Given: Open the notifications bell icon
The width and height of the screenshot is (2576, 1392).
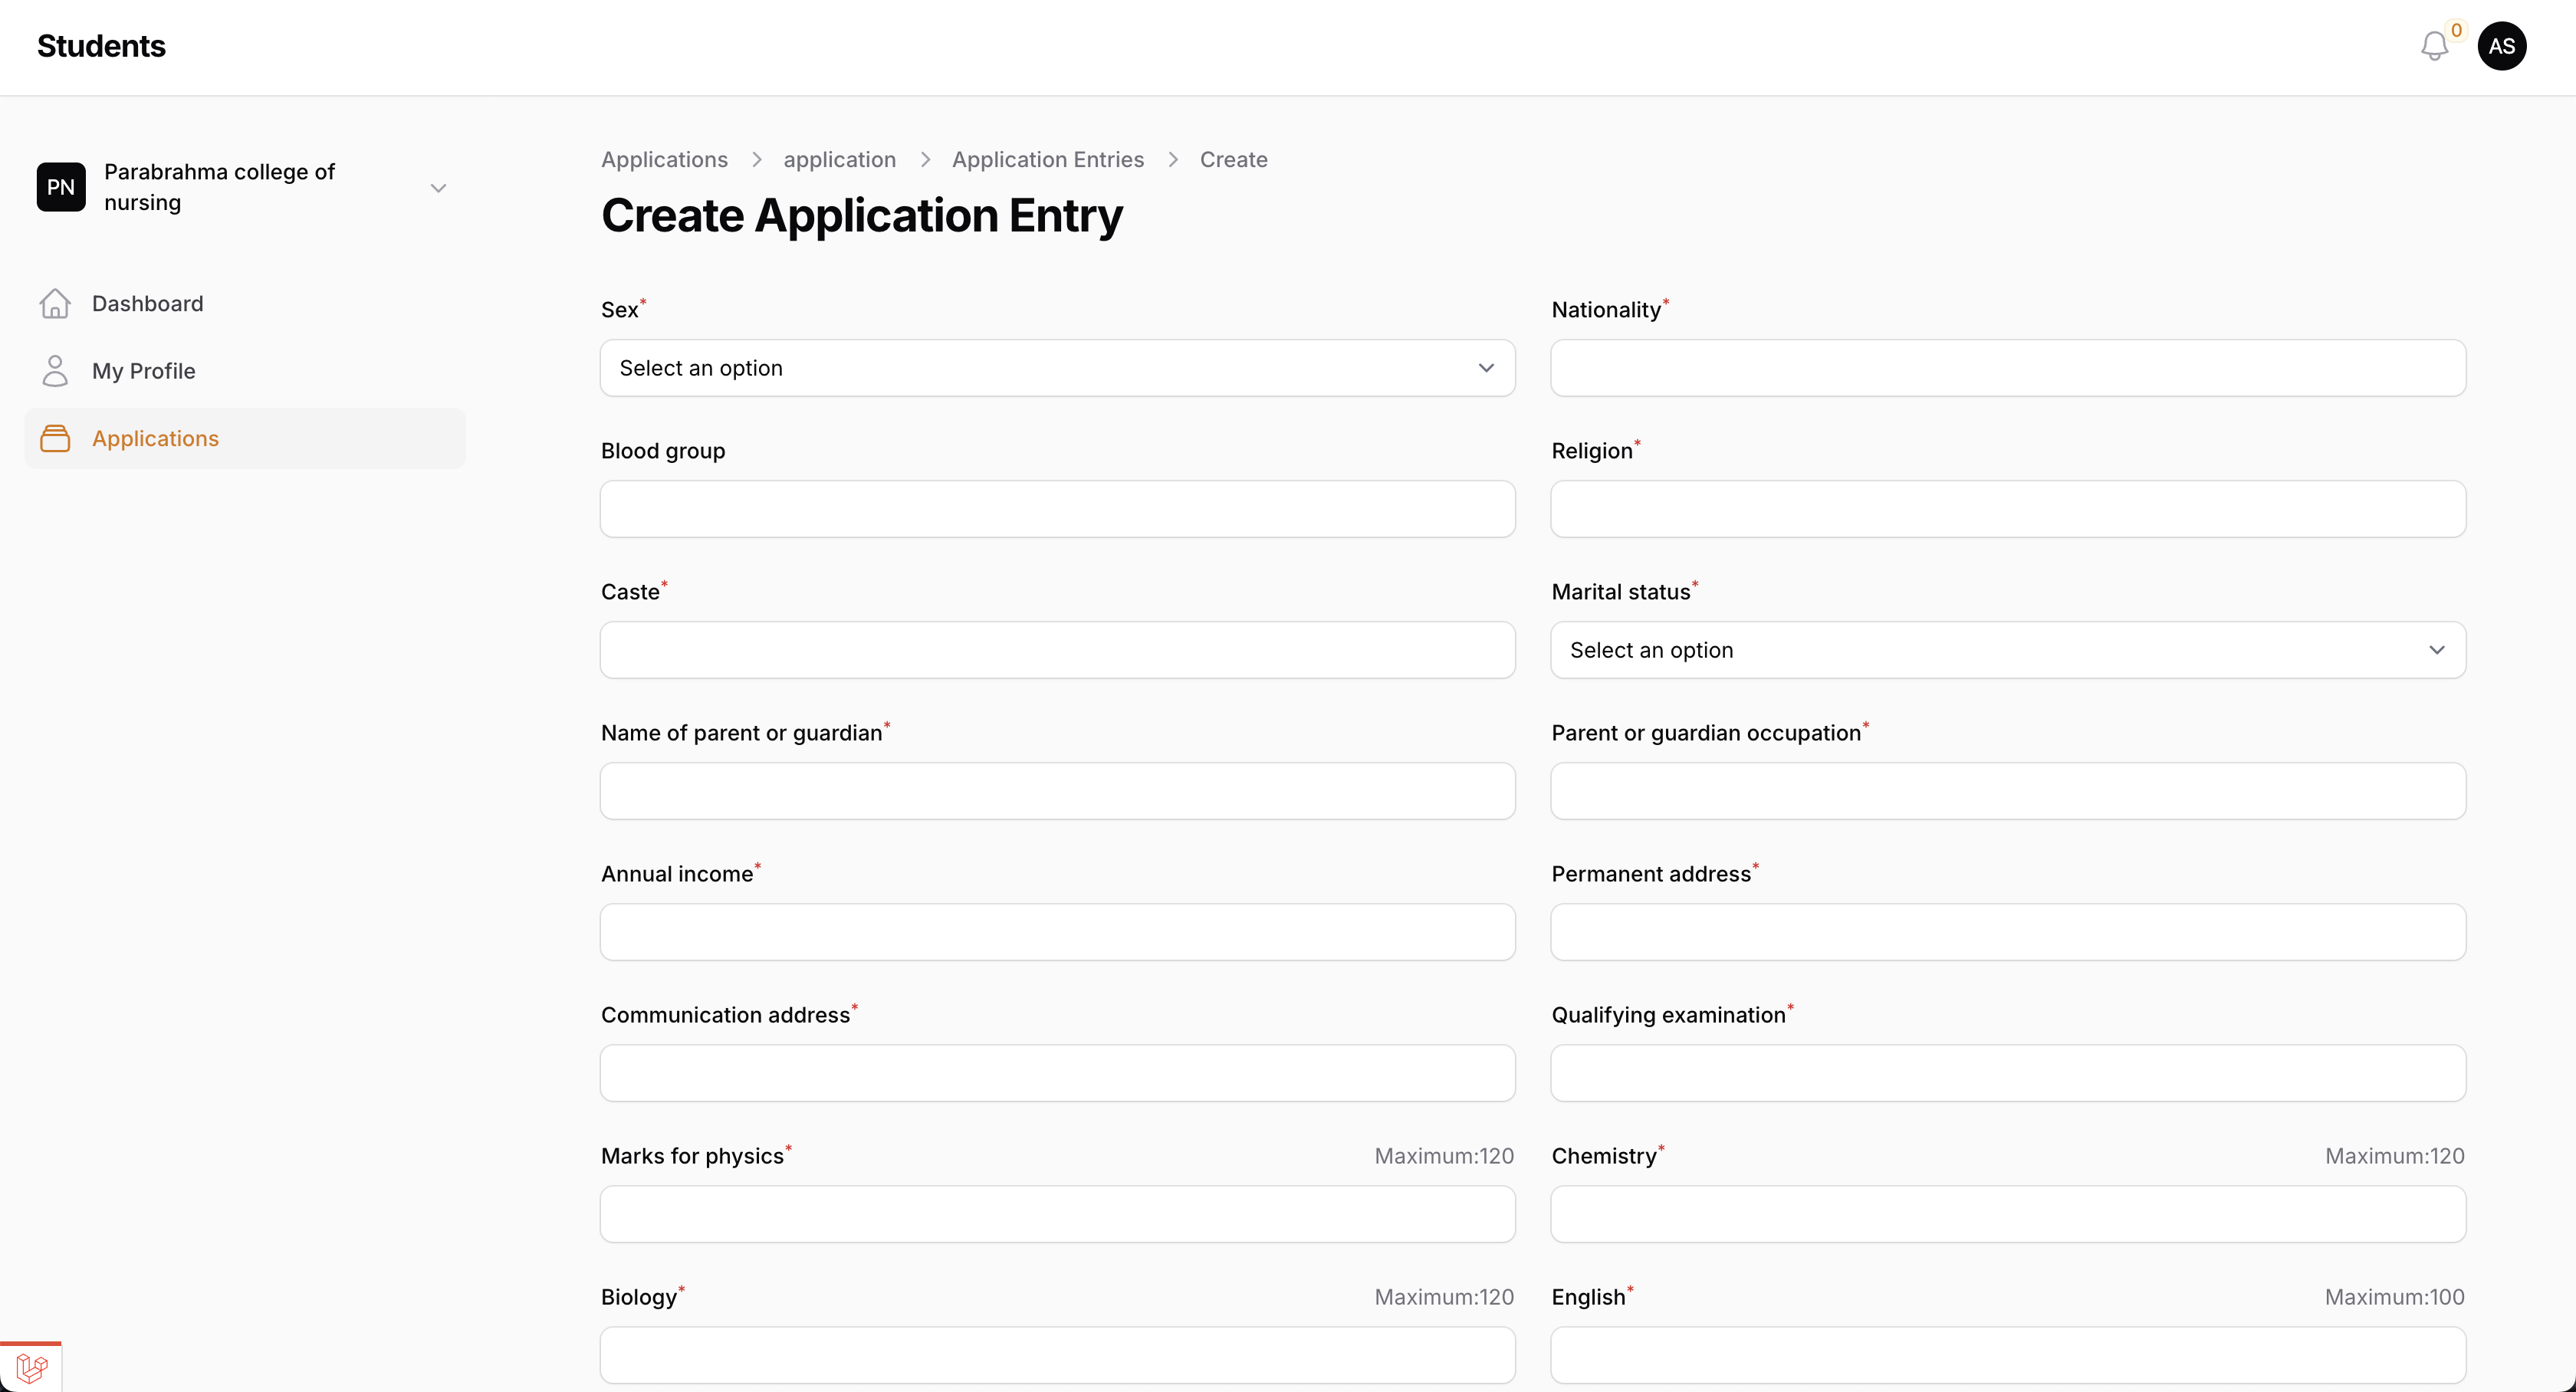Looking at the screenshot, I should tap(2434, 46).
